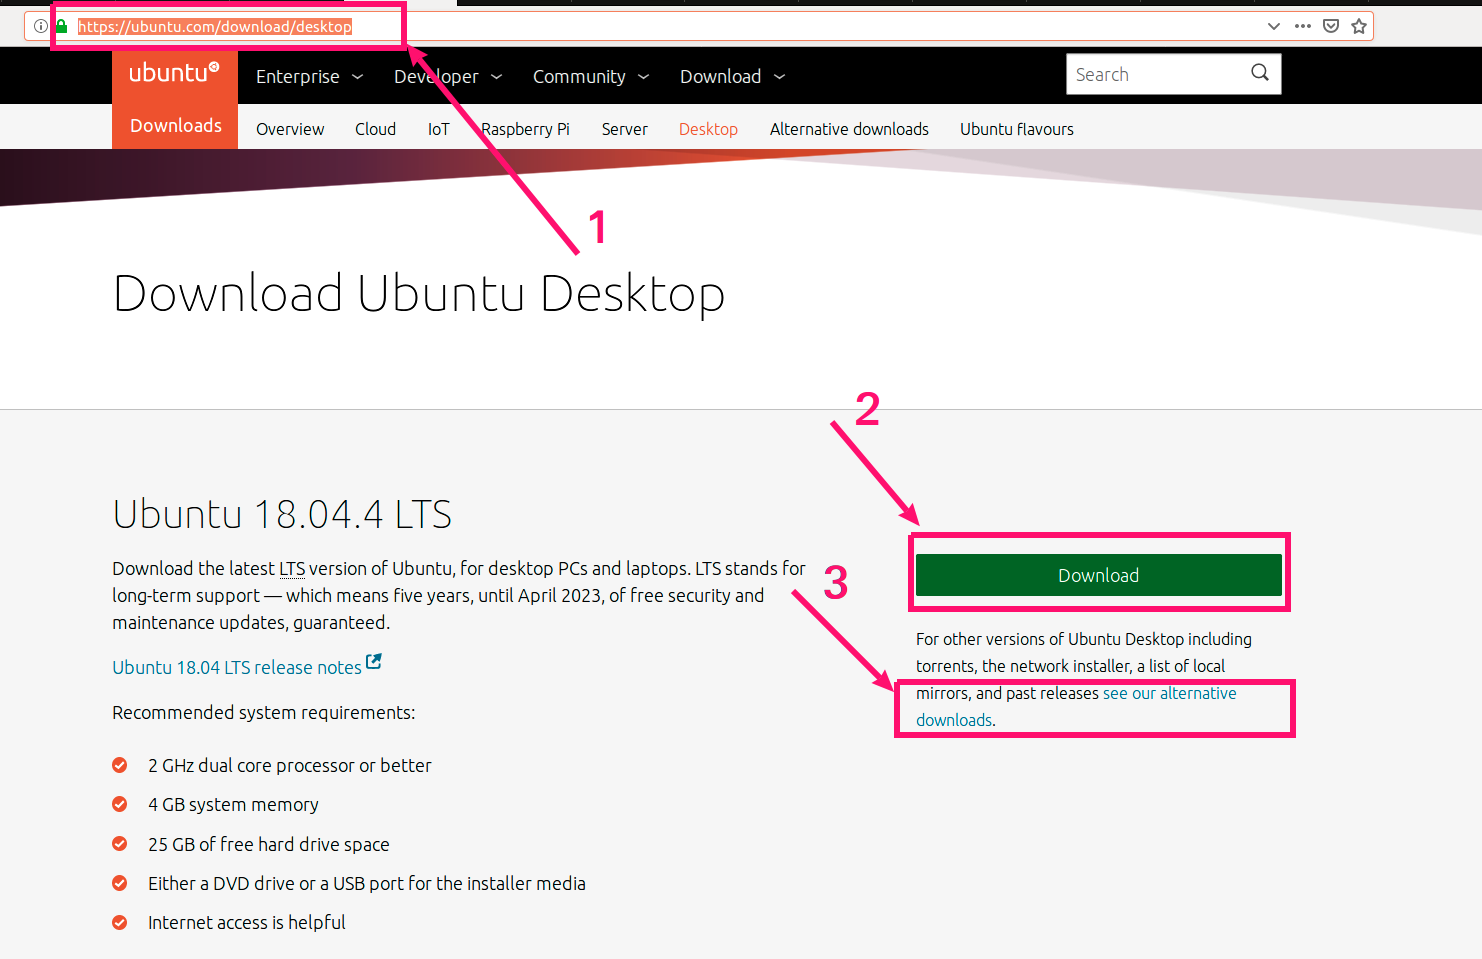Open the Alternative downloads tab
This screenshot has height=959, width=1482.
click(x=849, y=129)
